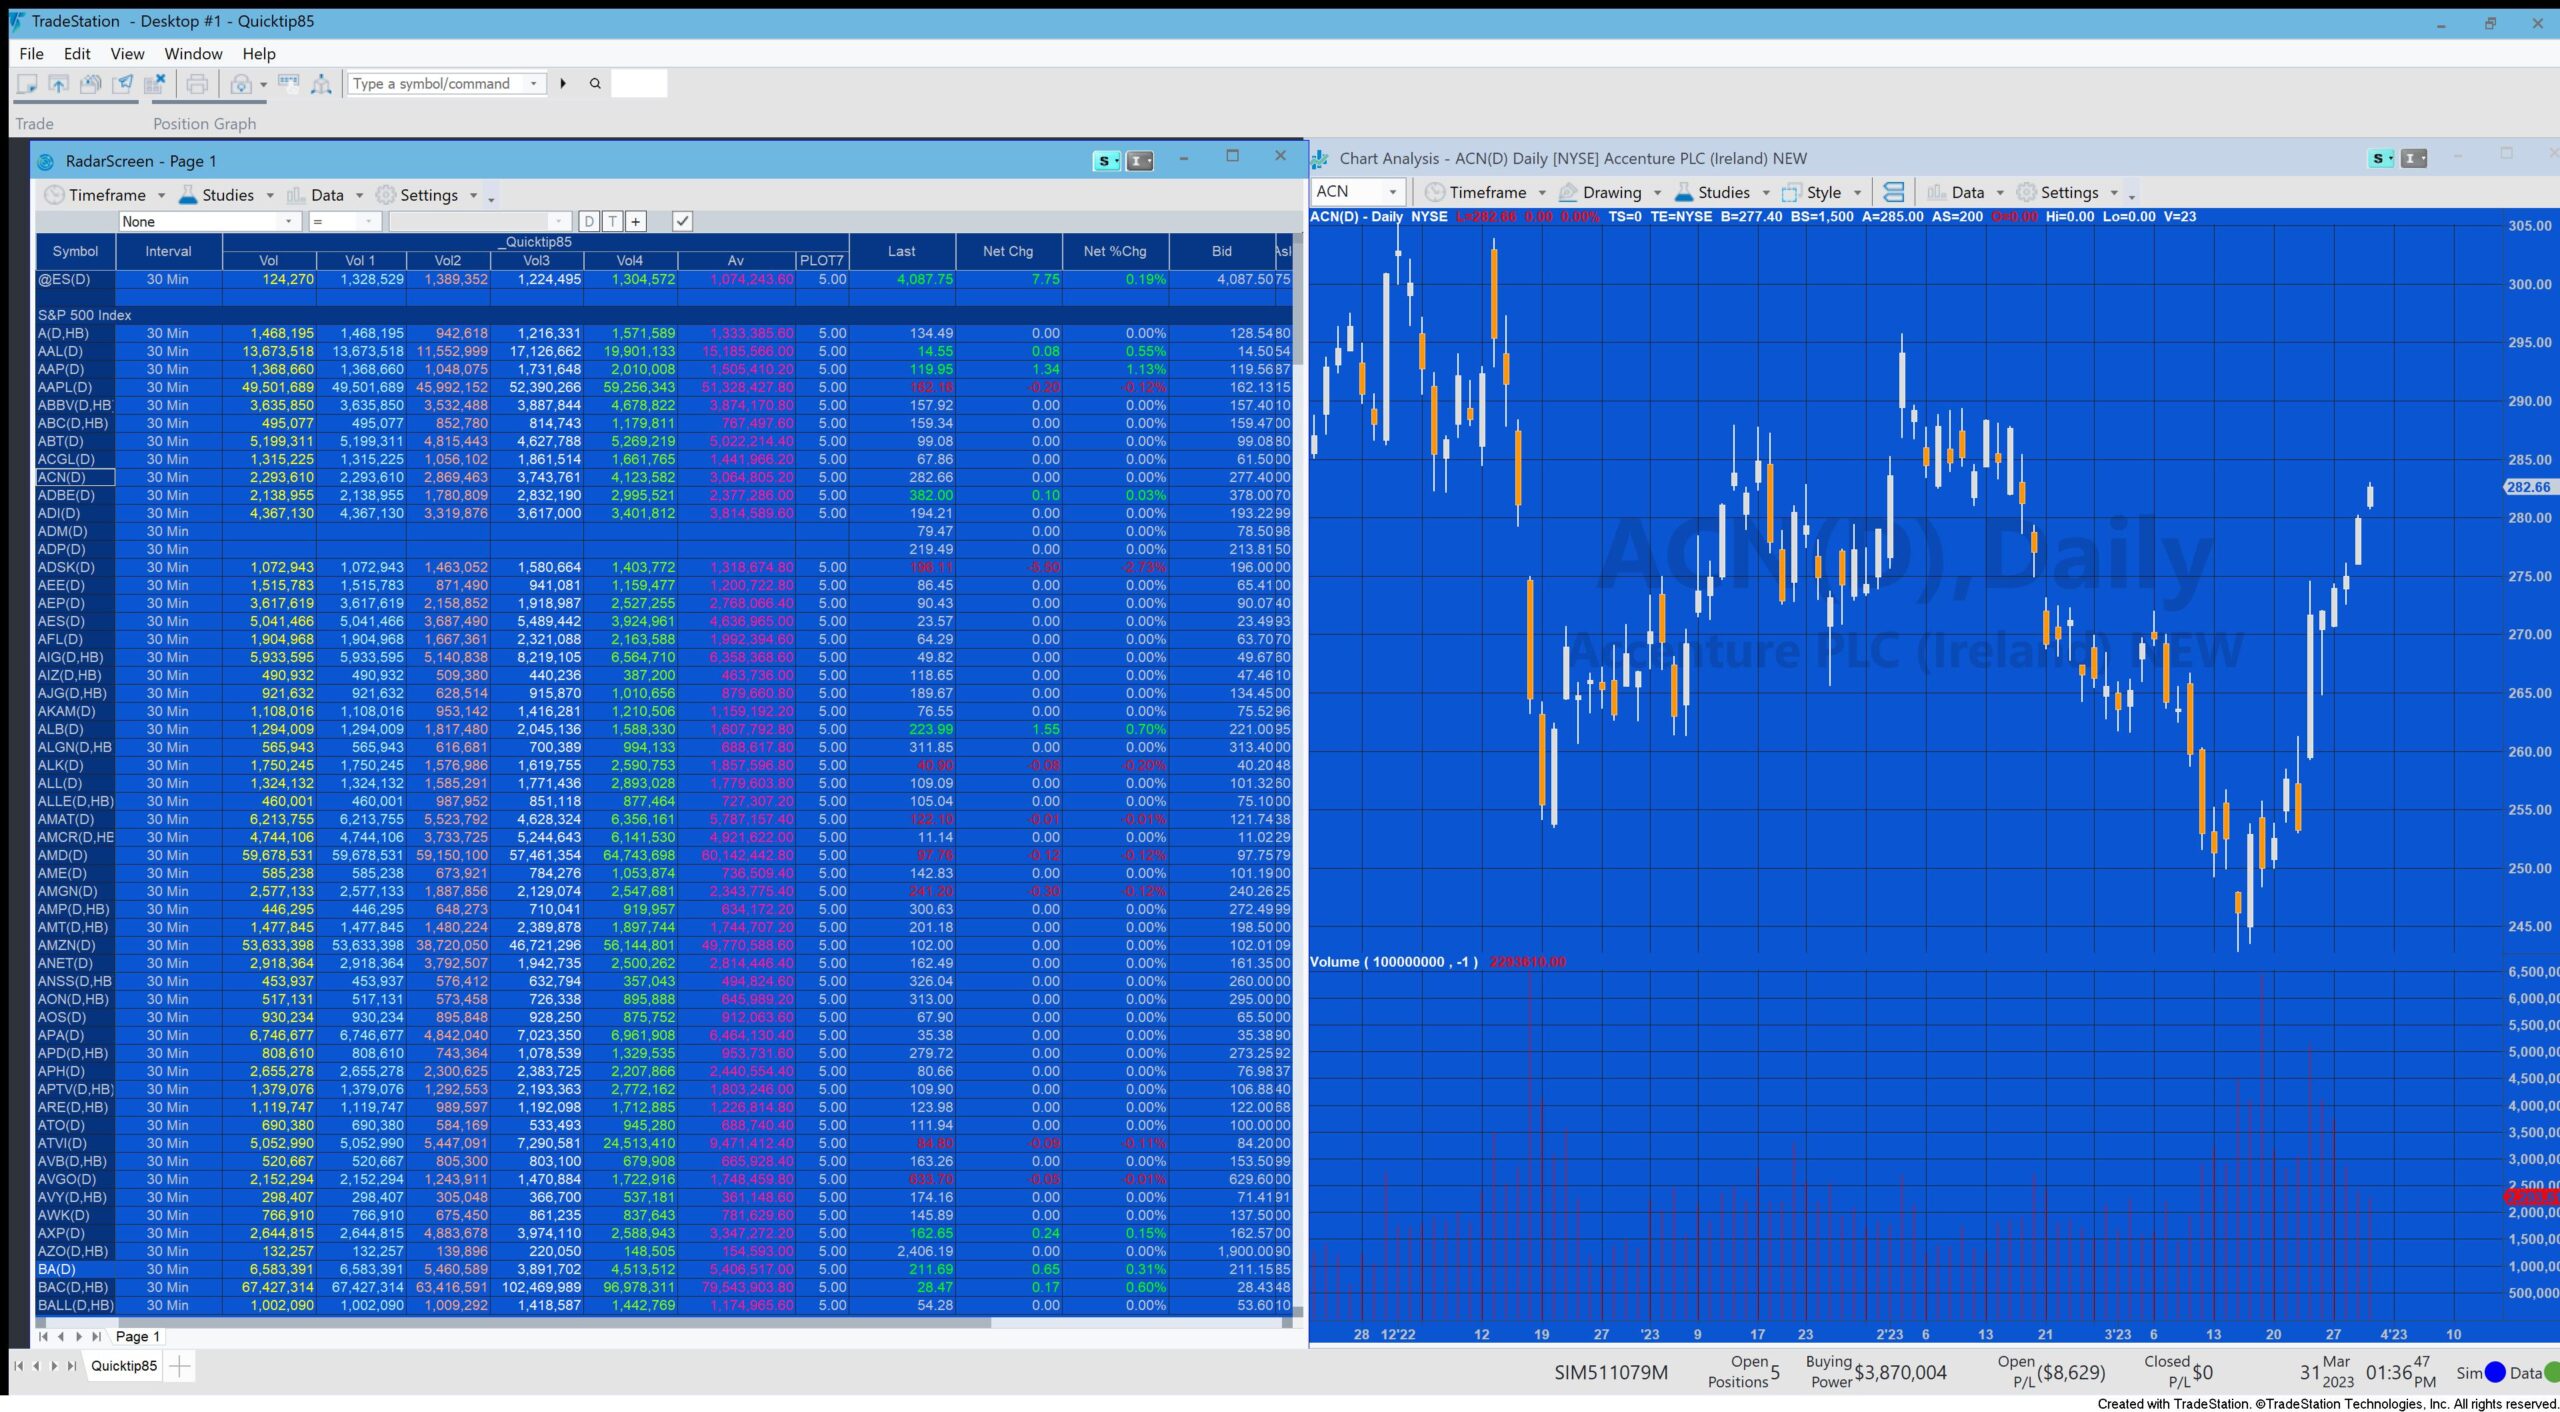Expand RadarScreen Studies dropdown

[270, 195]
